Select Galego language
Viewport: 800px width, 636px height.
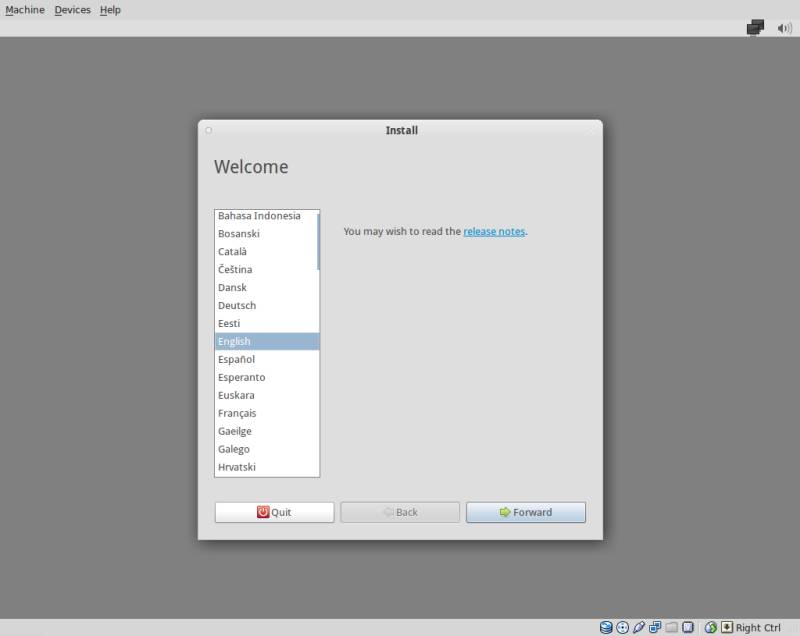(x=267, y=449)
